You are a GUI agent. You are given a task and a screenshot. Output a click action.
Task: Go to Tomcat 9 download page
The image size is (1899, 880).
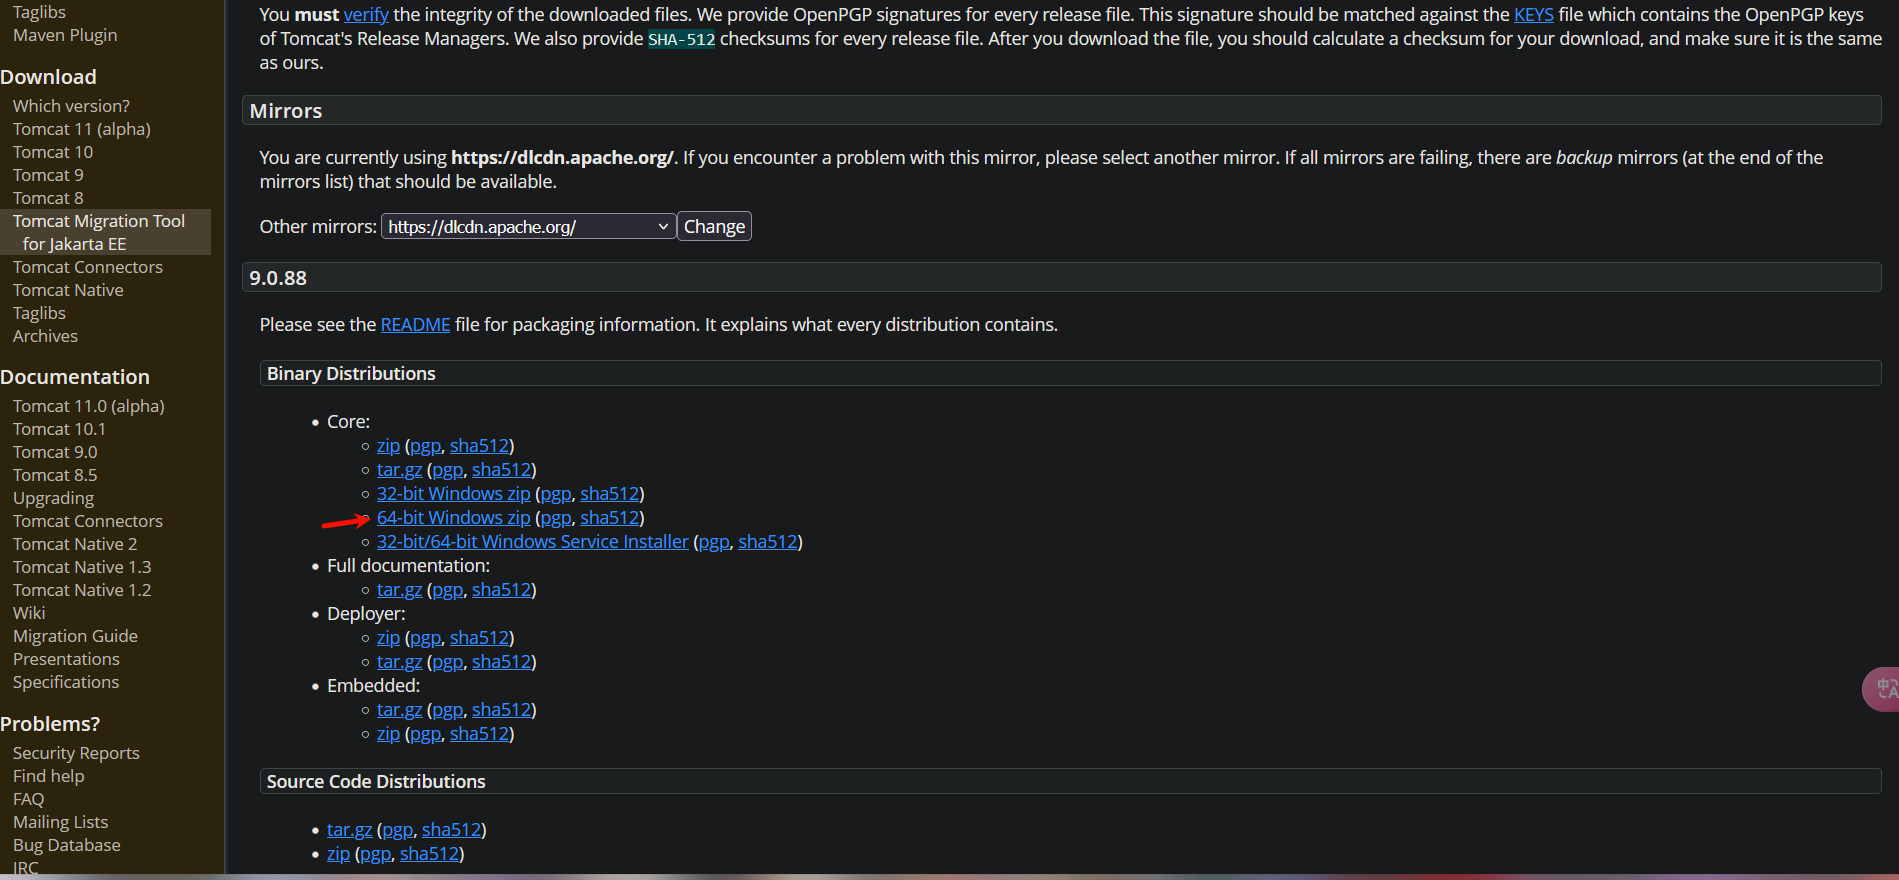click(48, 175)
